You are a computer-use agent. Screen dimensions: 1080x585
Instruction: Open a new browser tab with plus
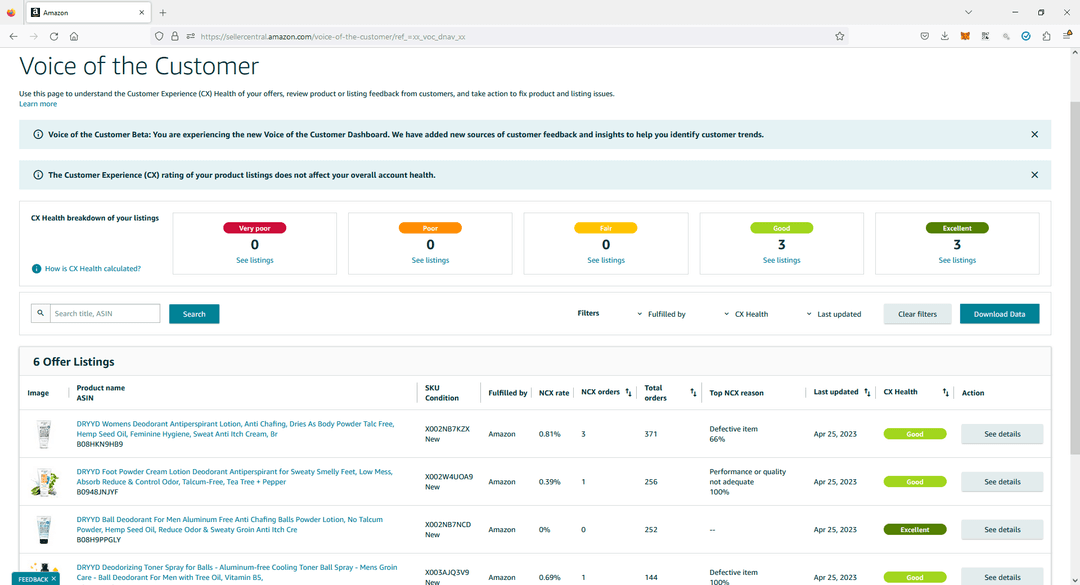(163, 12)
